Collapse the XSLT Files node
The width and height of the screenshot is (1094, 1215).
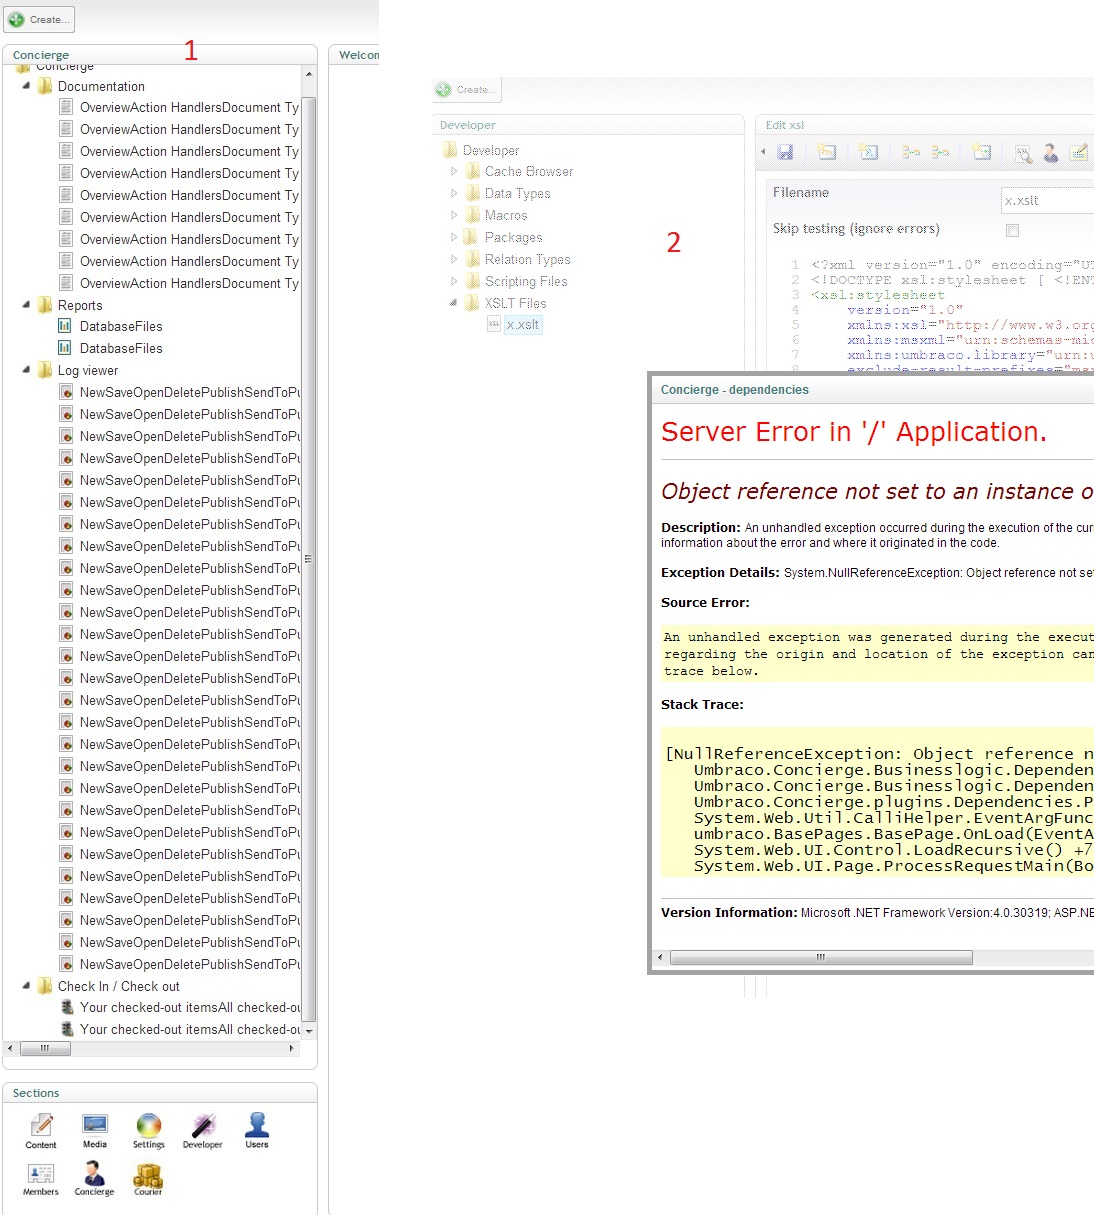coord(454,303)
